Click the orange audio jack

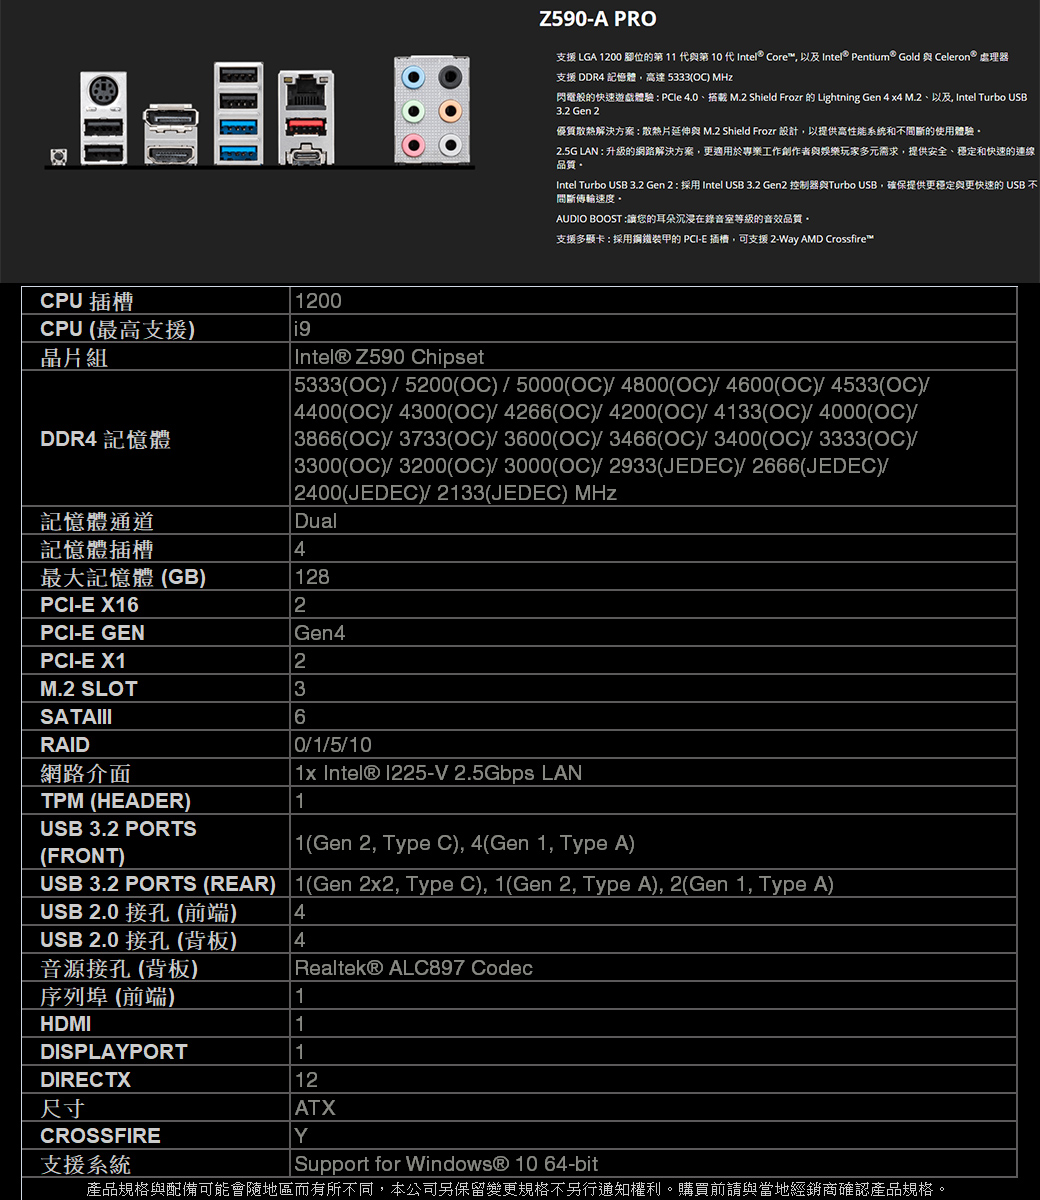[450, 112]
